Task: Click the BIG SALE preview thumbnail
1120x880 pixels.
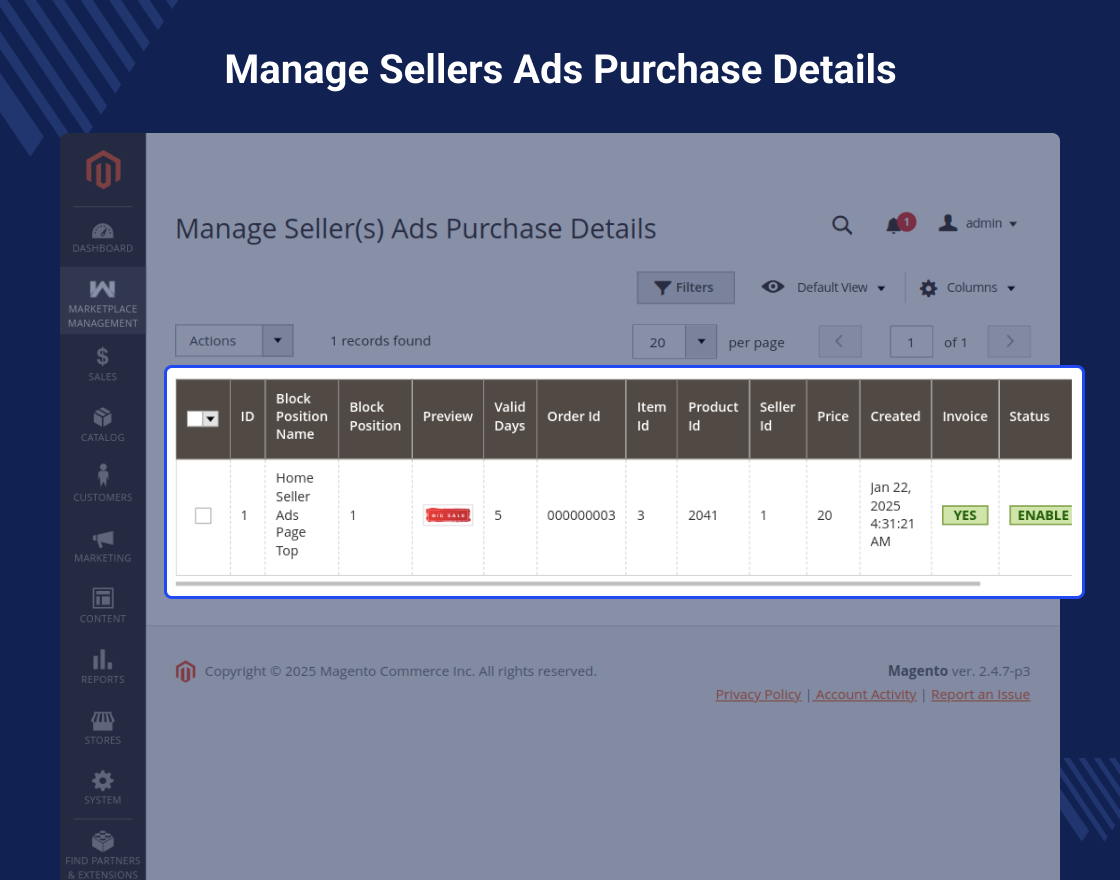Action: coord(448,515)
